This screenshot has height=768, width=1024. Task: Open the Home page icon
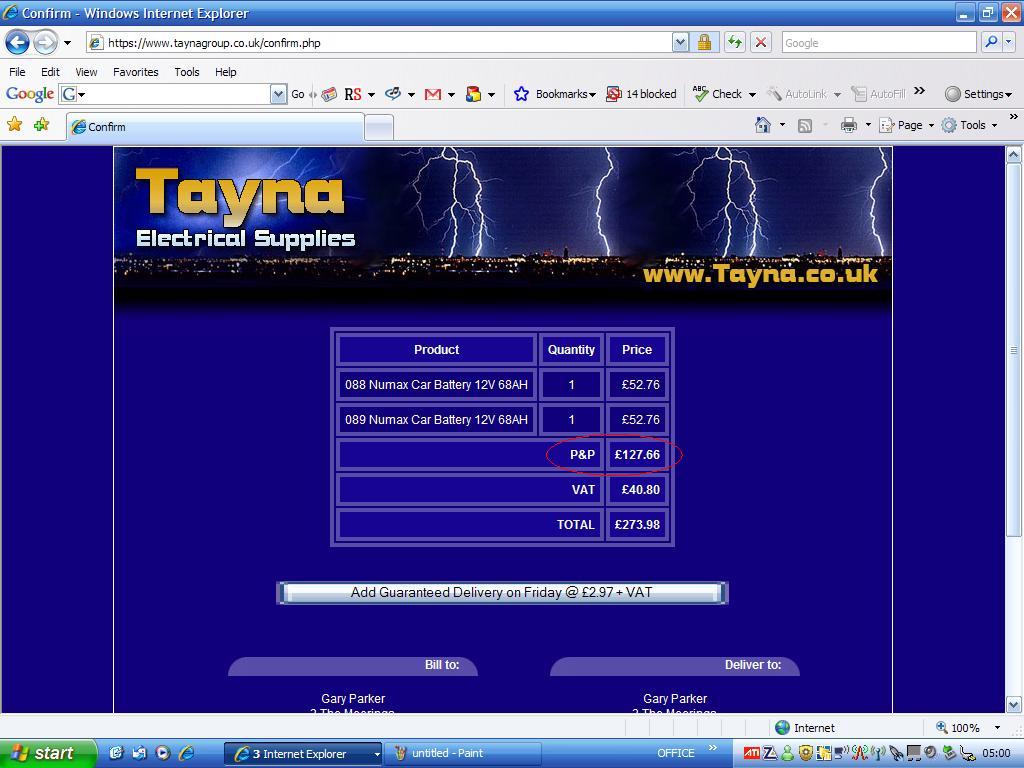[763, 125]
